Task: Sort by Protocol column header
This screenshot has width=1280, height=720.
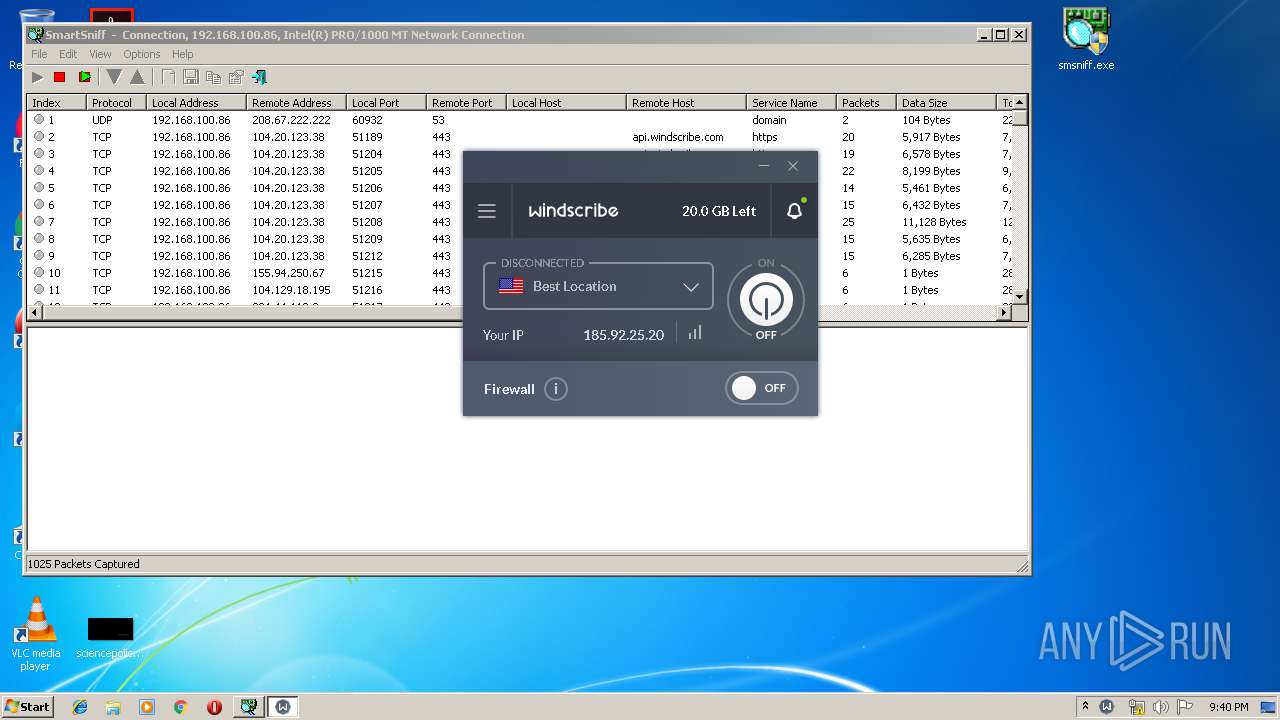Action: click(116, 102)
